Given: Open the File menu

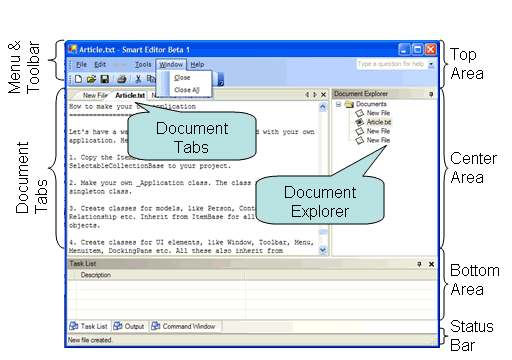Looking at the screenshot, I should (81, 65).
